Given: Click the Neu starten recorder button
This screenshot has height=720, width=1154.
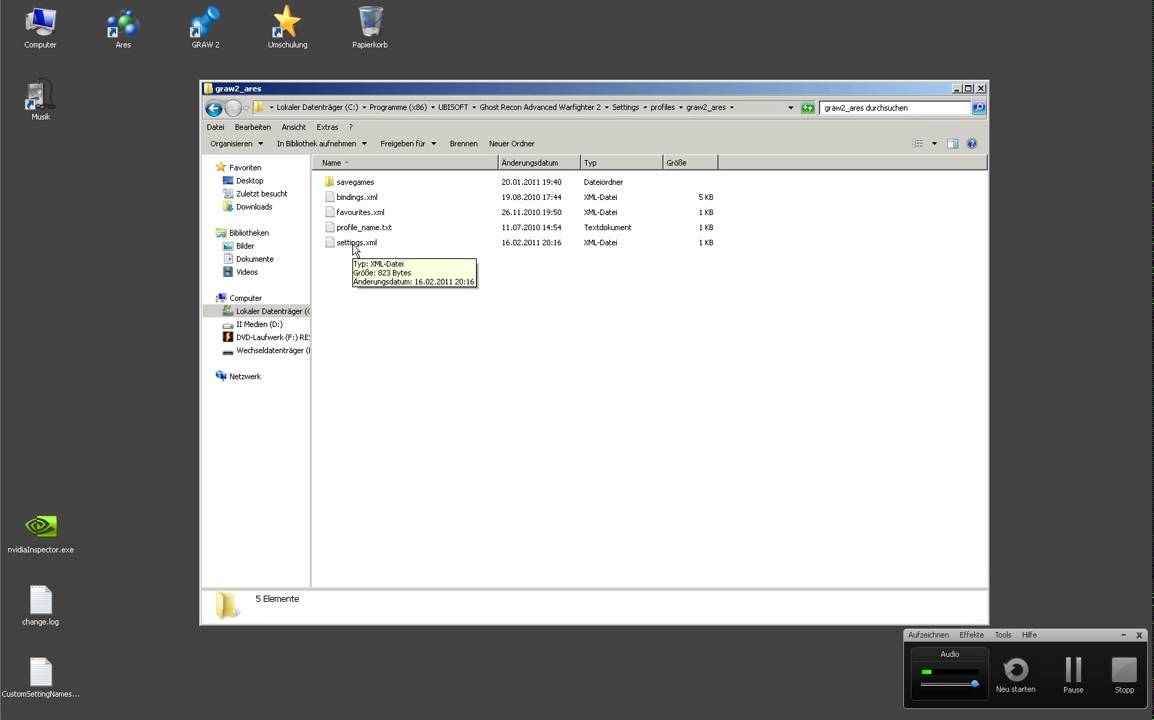Looking at the screenshot, I should 1016,675.
